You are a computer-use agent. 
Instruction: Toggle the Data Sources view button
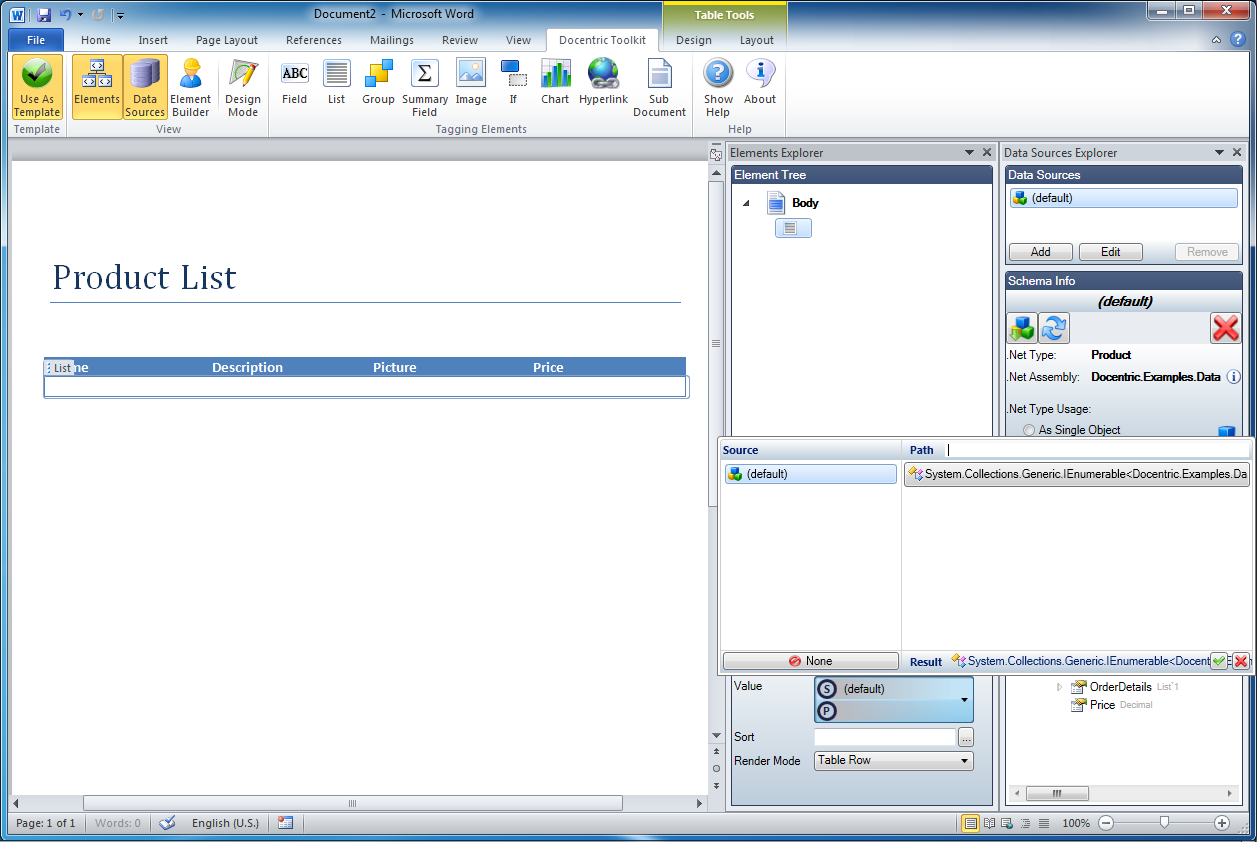pos(145,87)
